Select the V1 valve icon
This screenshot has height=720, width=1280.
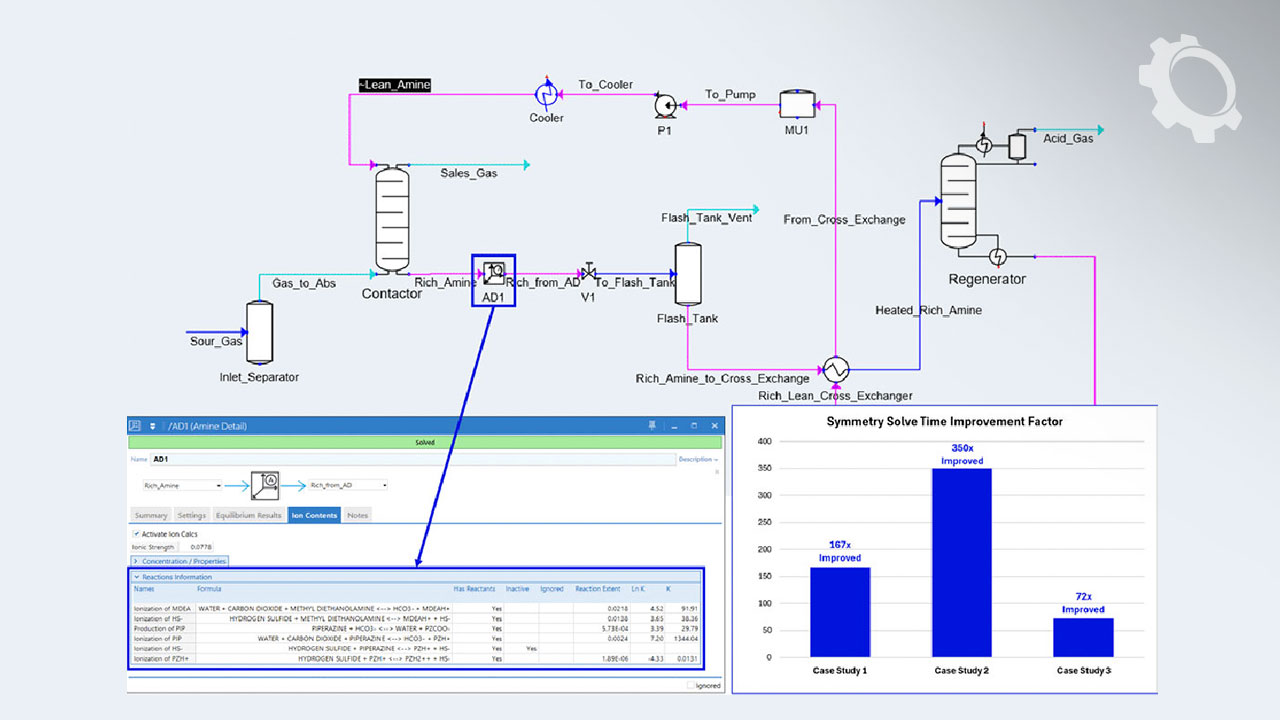(x=589, y=272)
